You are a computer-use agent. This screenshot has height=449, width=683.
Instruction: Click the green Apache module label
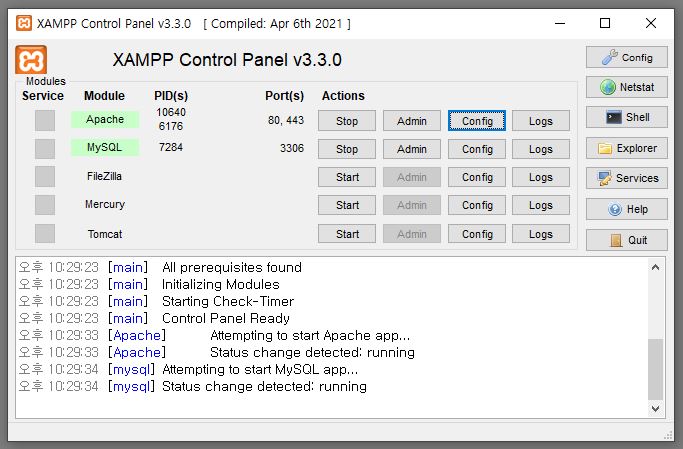105,119
